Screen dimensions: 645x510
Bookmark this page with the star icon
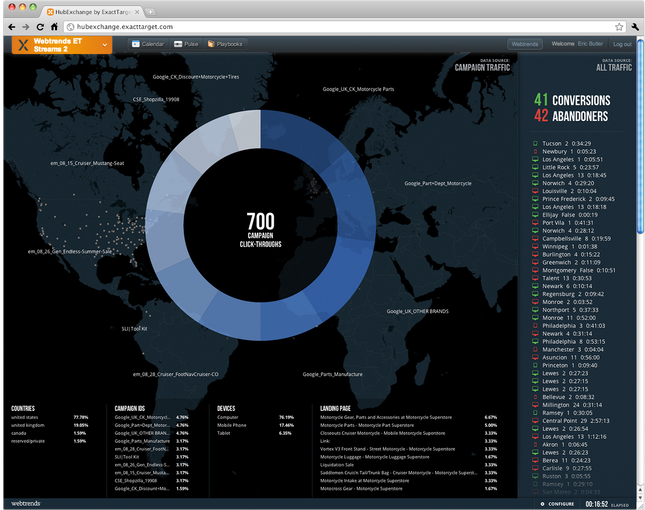click(617, 25)
